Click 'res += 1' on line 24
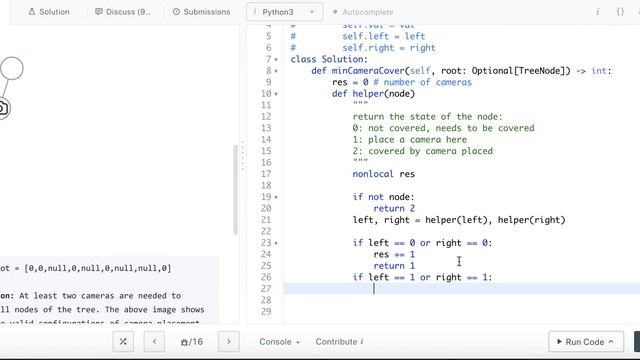The width and height of the screenshot is (640, 360). tap(394, 254)
